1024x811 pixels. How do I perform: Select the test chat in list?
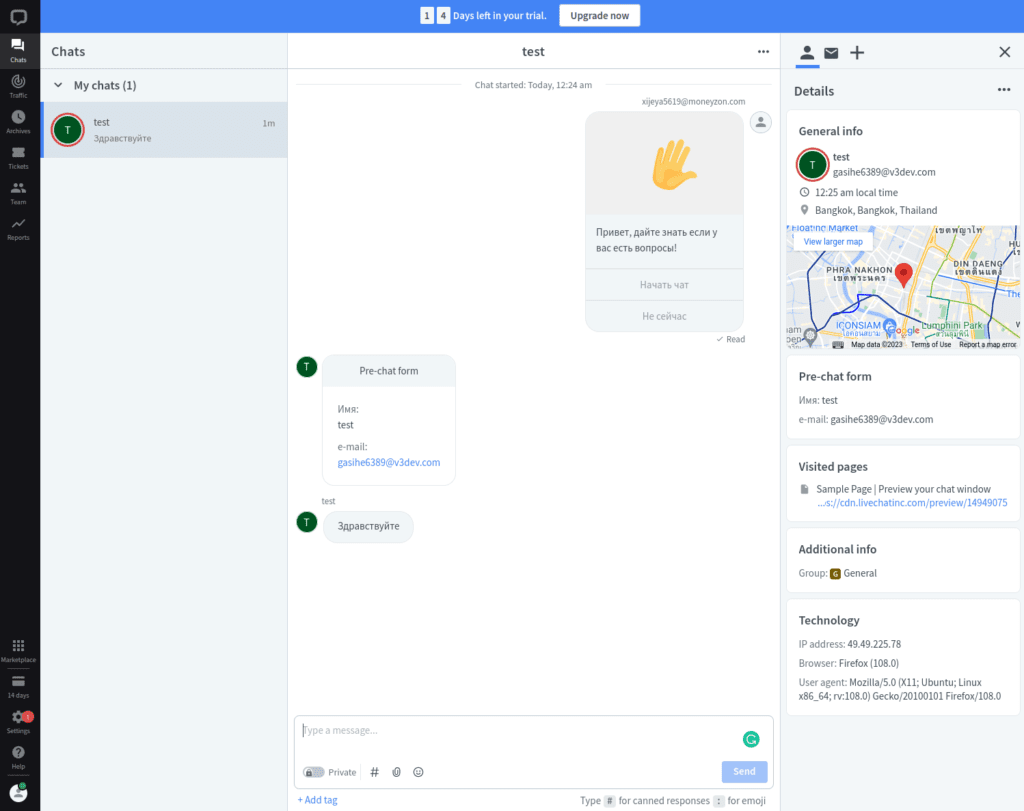click(164, 130)
